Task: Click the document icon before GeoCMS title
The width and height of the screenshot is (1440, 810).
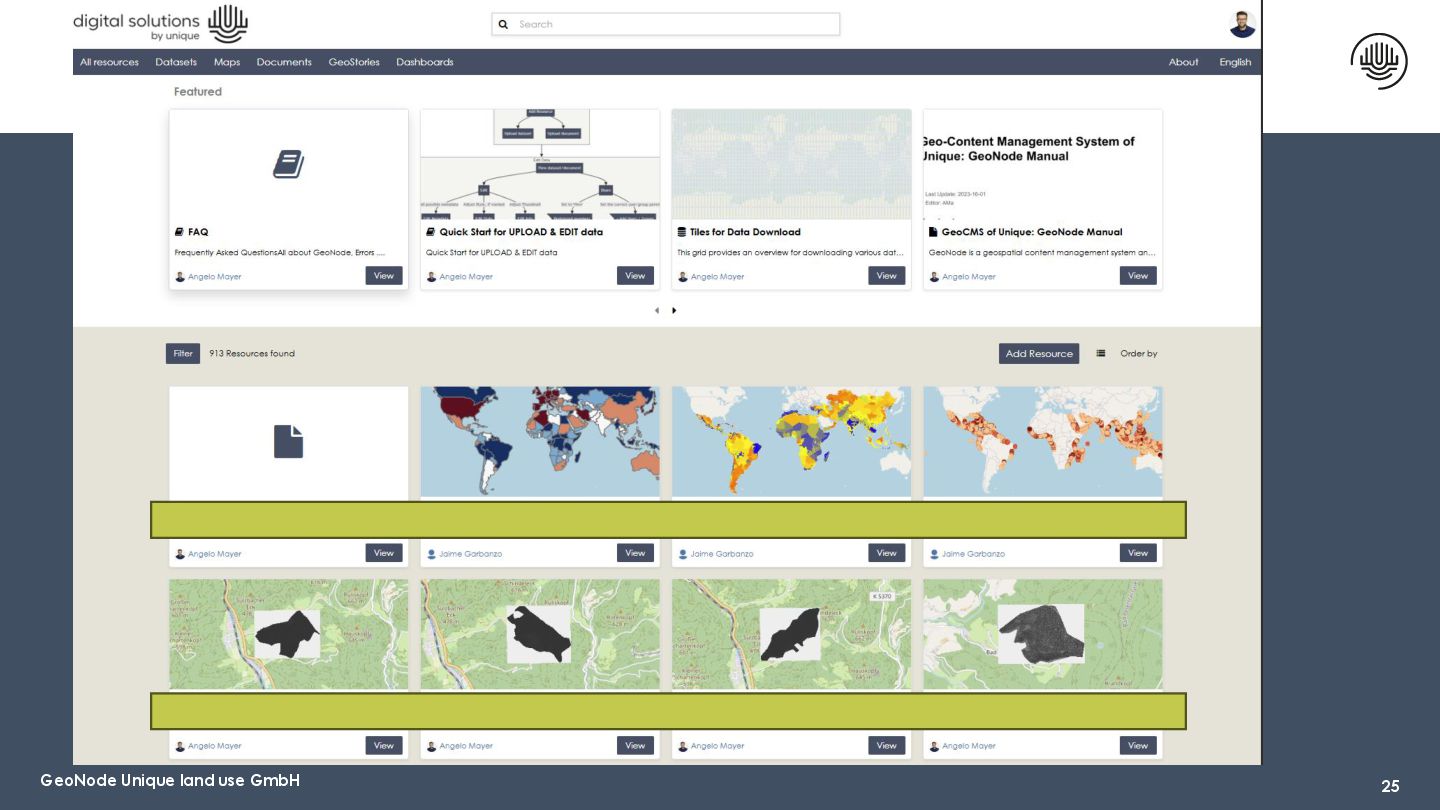Action: coord(933,232)
